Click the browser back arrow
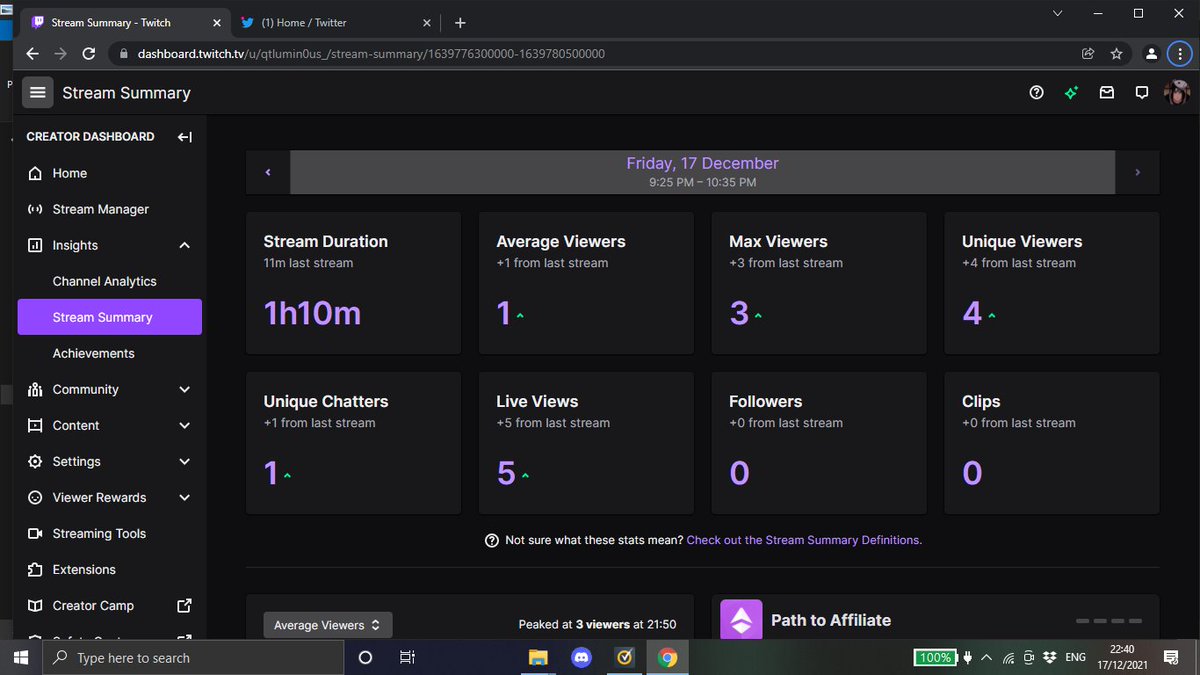The width and height of the screenshot is (1200, 675). (32, 54)
